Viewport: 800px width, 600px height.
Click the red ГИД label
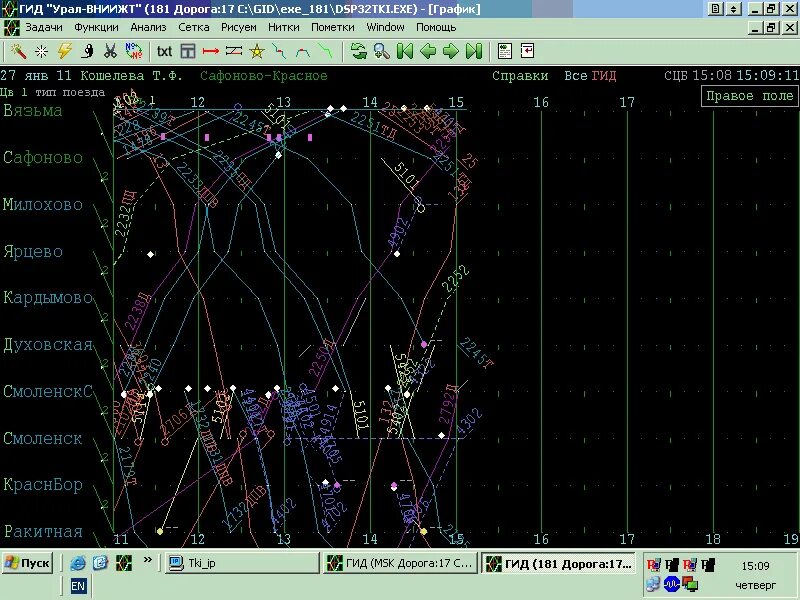604,76
